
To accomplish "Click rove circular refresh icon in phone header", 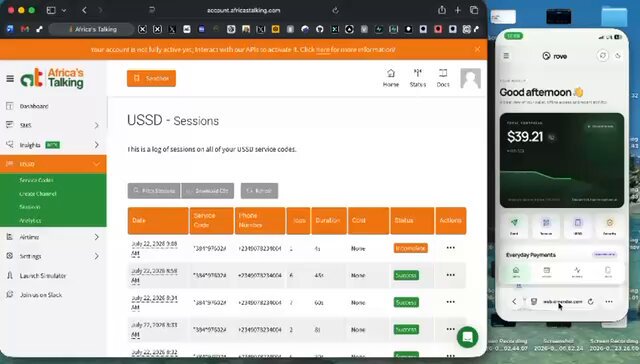I will pyautogui.click(x=603, y=55).
